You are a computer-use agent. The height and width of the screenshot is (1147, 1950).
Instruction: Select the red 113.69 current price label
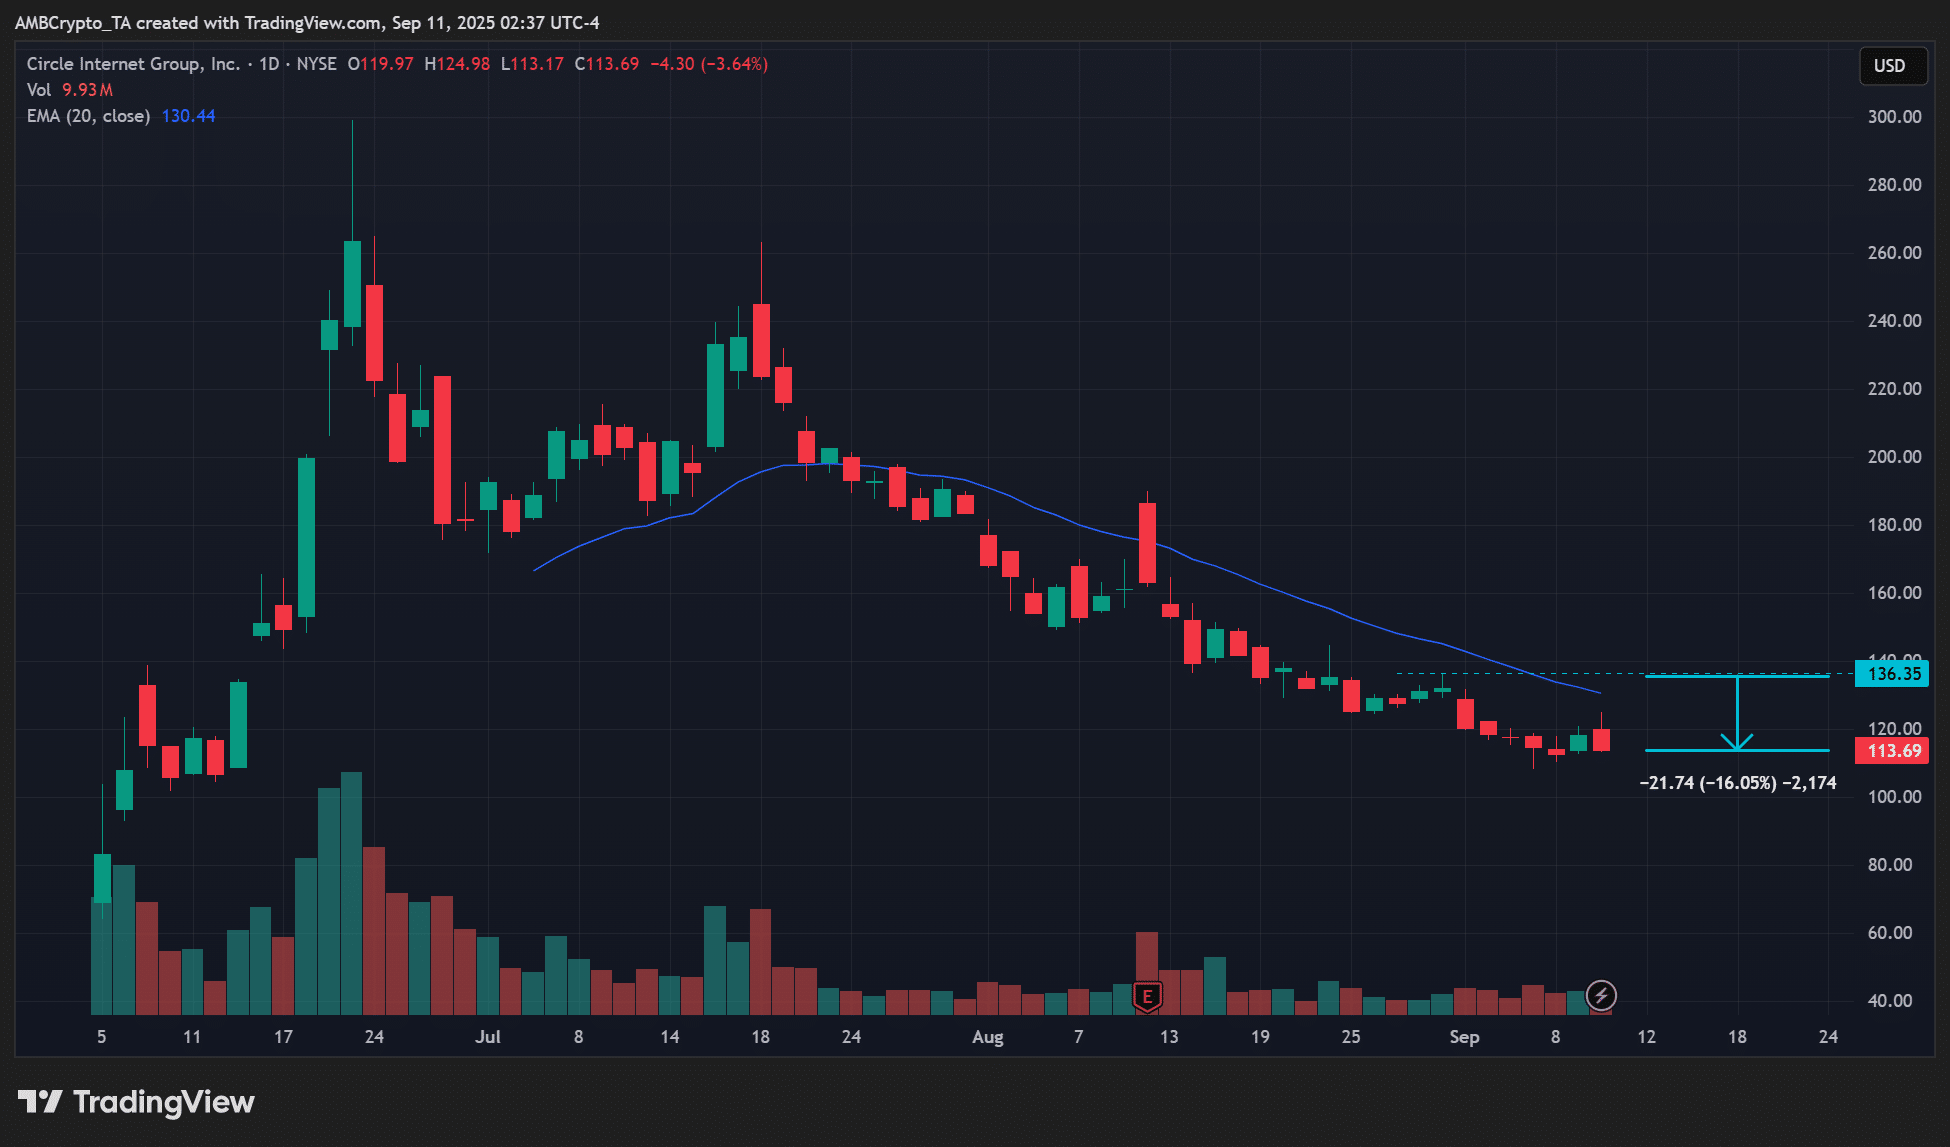(x=1893, y=751)
